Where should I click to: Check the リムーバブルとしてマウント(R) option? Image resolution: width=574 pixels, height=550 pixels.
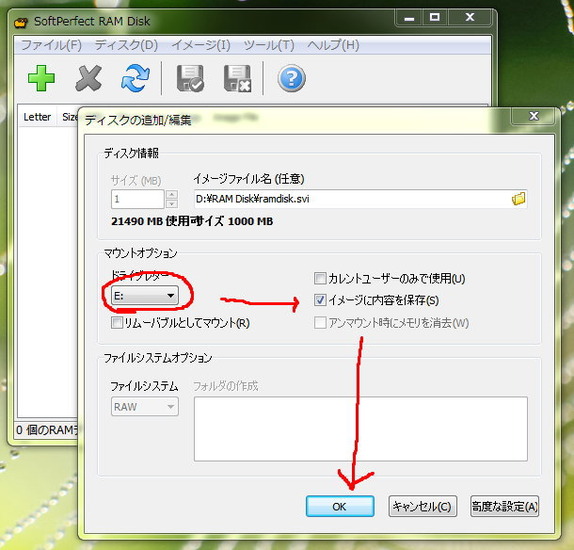(117, 323)
